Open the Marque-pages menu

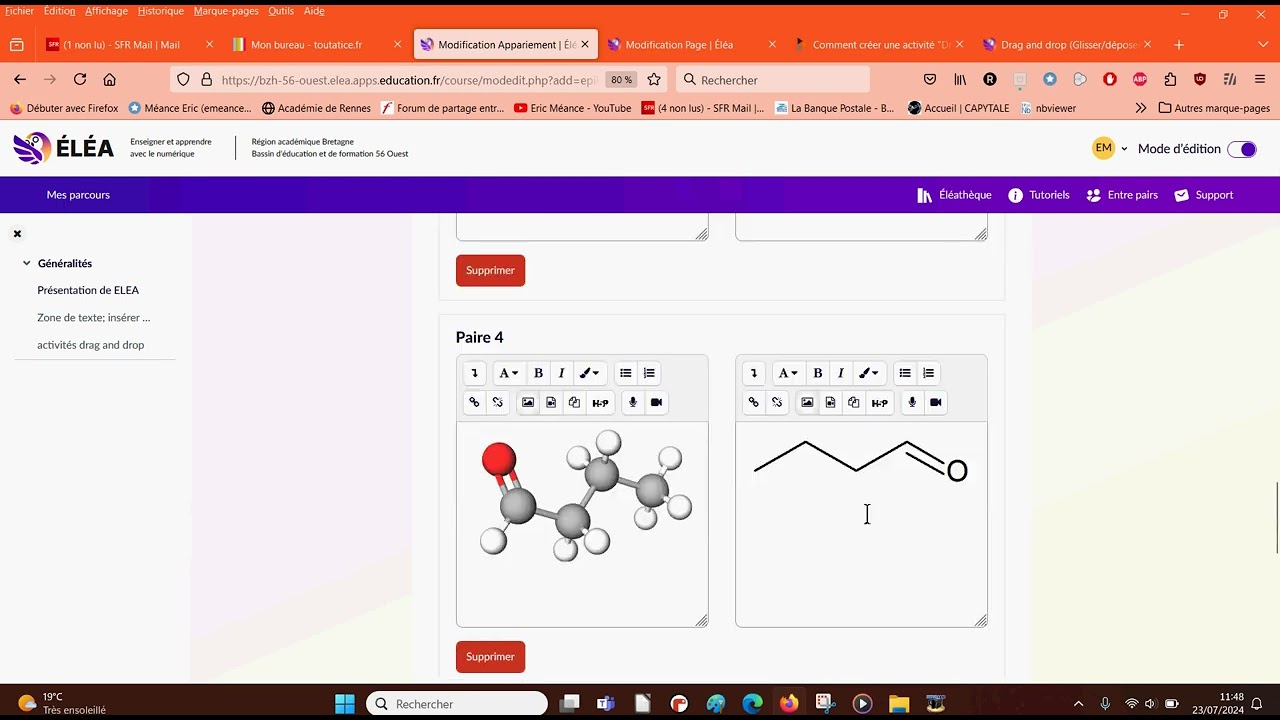(226, 11)
